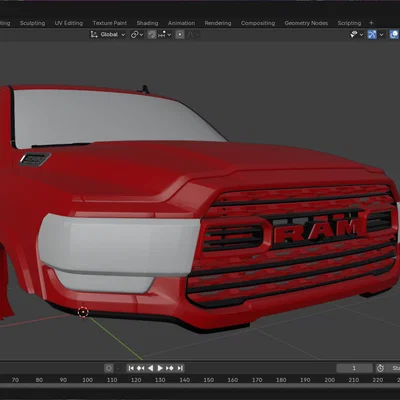The image size is (400, 400).
Task: Open the proportional editing falloff dropdown
Action: [x=193, y=35]
